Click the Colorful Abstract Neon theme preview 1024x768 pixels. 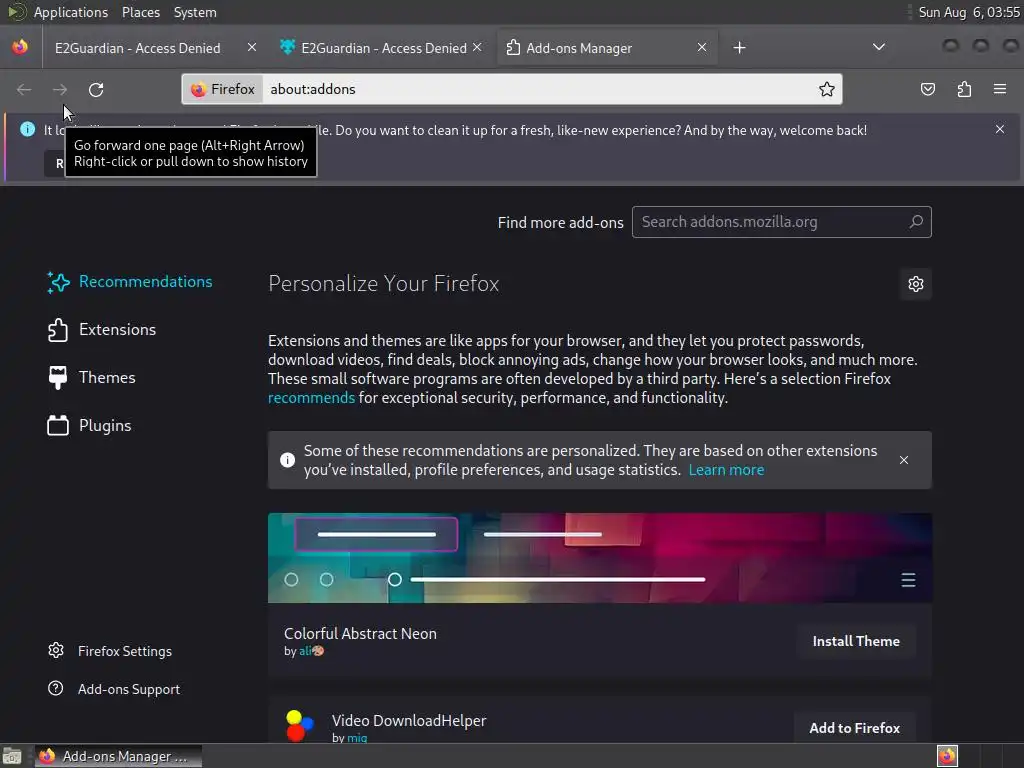(600, 558)
